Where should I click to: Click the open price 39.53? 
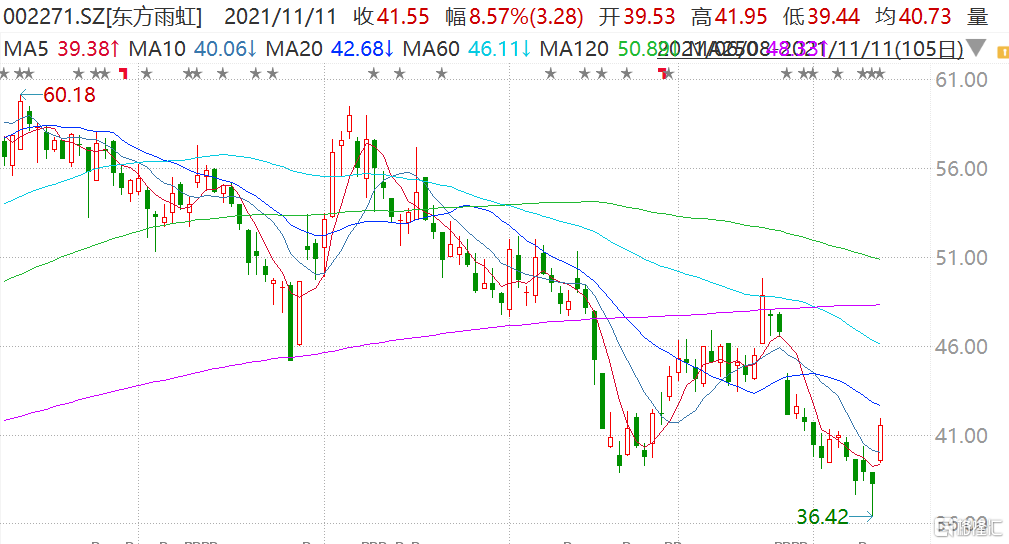(x=650, y=17)
